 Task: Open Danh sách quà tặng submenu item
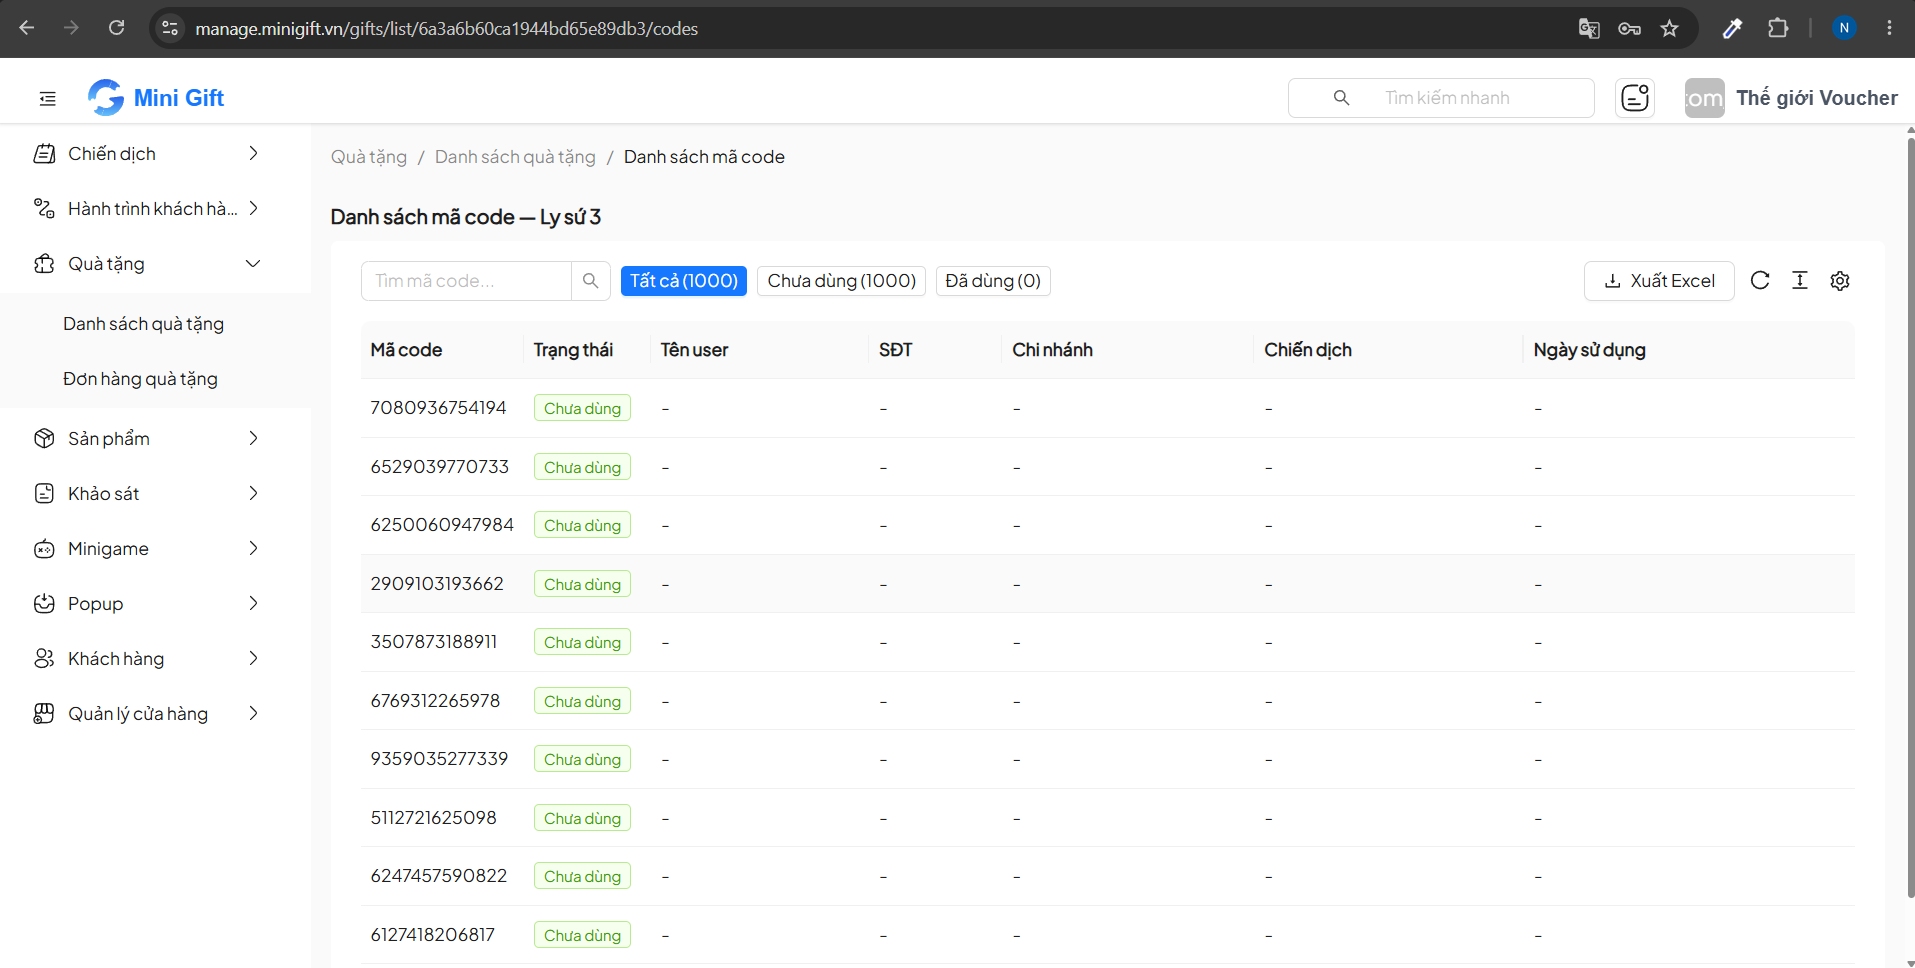tap(143, 324)
